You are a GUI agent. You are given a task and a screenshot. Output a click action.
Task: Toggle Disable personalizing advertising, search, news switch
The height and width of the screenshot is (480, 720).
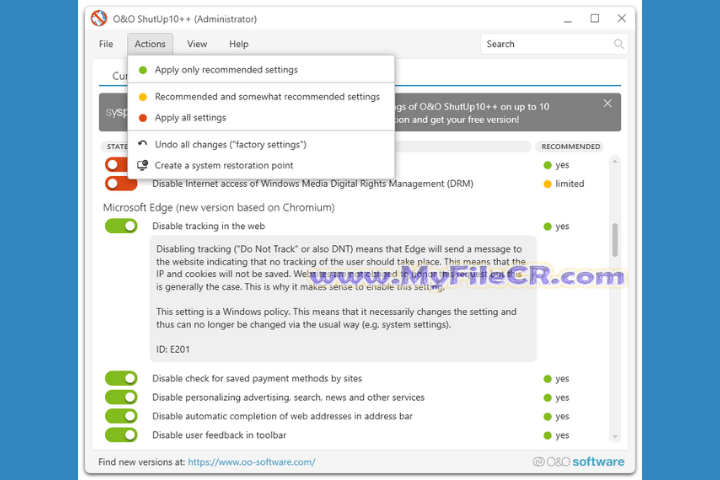[121, 397]
